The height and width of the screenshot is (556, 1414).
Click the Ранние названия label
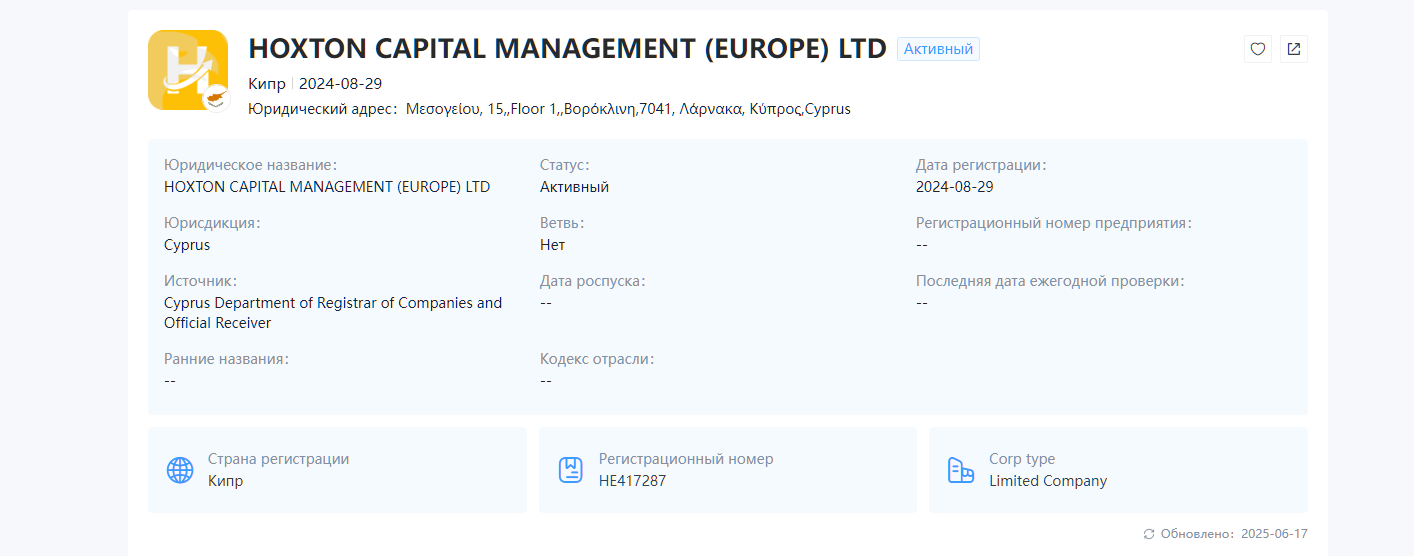coord(226,360)
